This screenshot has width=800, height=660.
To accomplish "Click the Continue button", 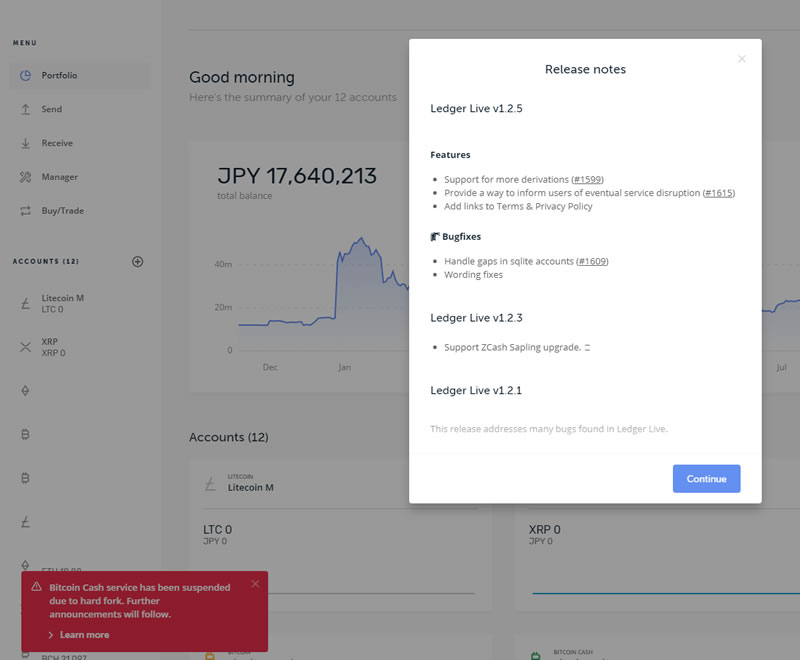I will (706, 478).
